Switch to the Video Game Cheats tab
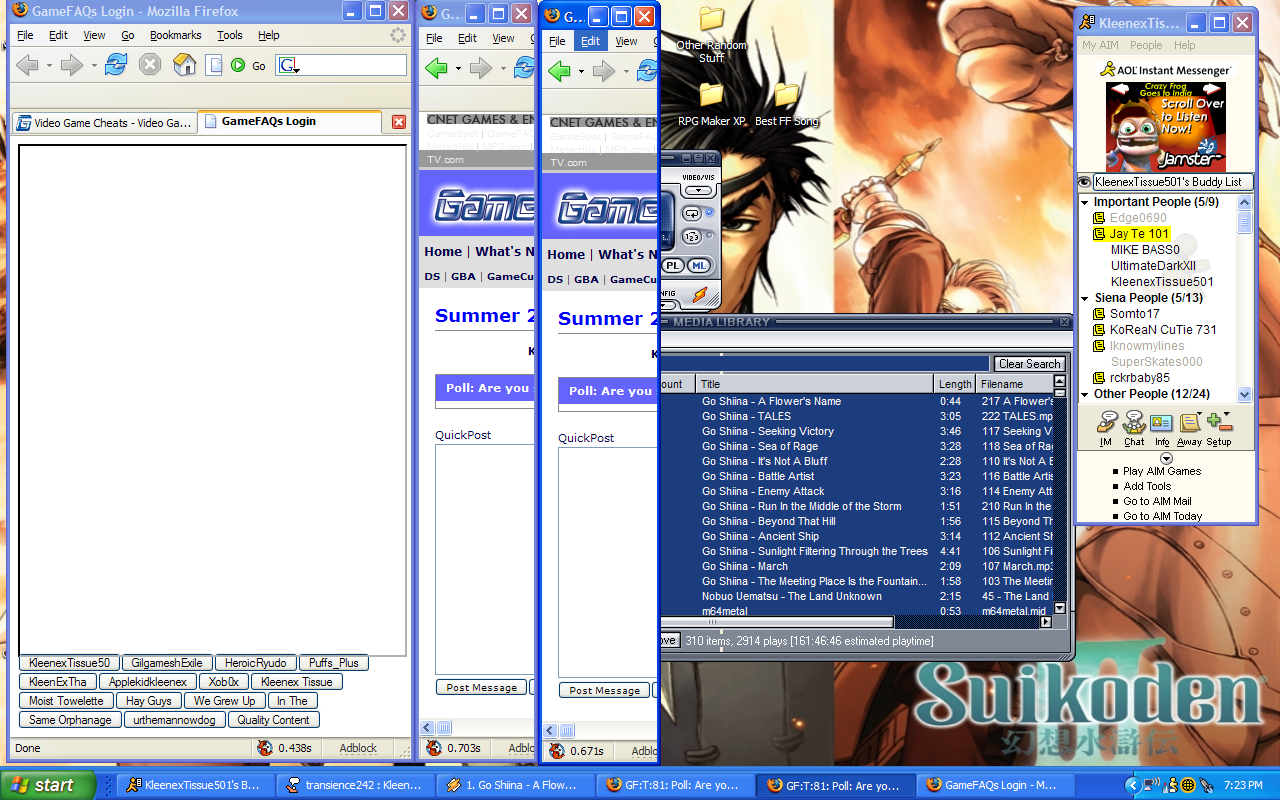The height and width of the screenshot is (800, 1280). [104, 123]
